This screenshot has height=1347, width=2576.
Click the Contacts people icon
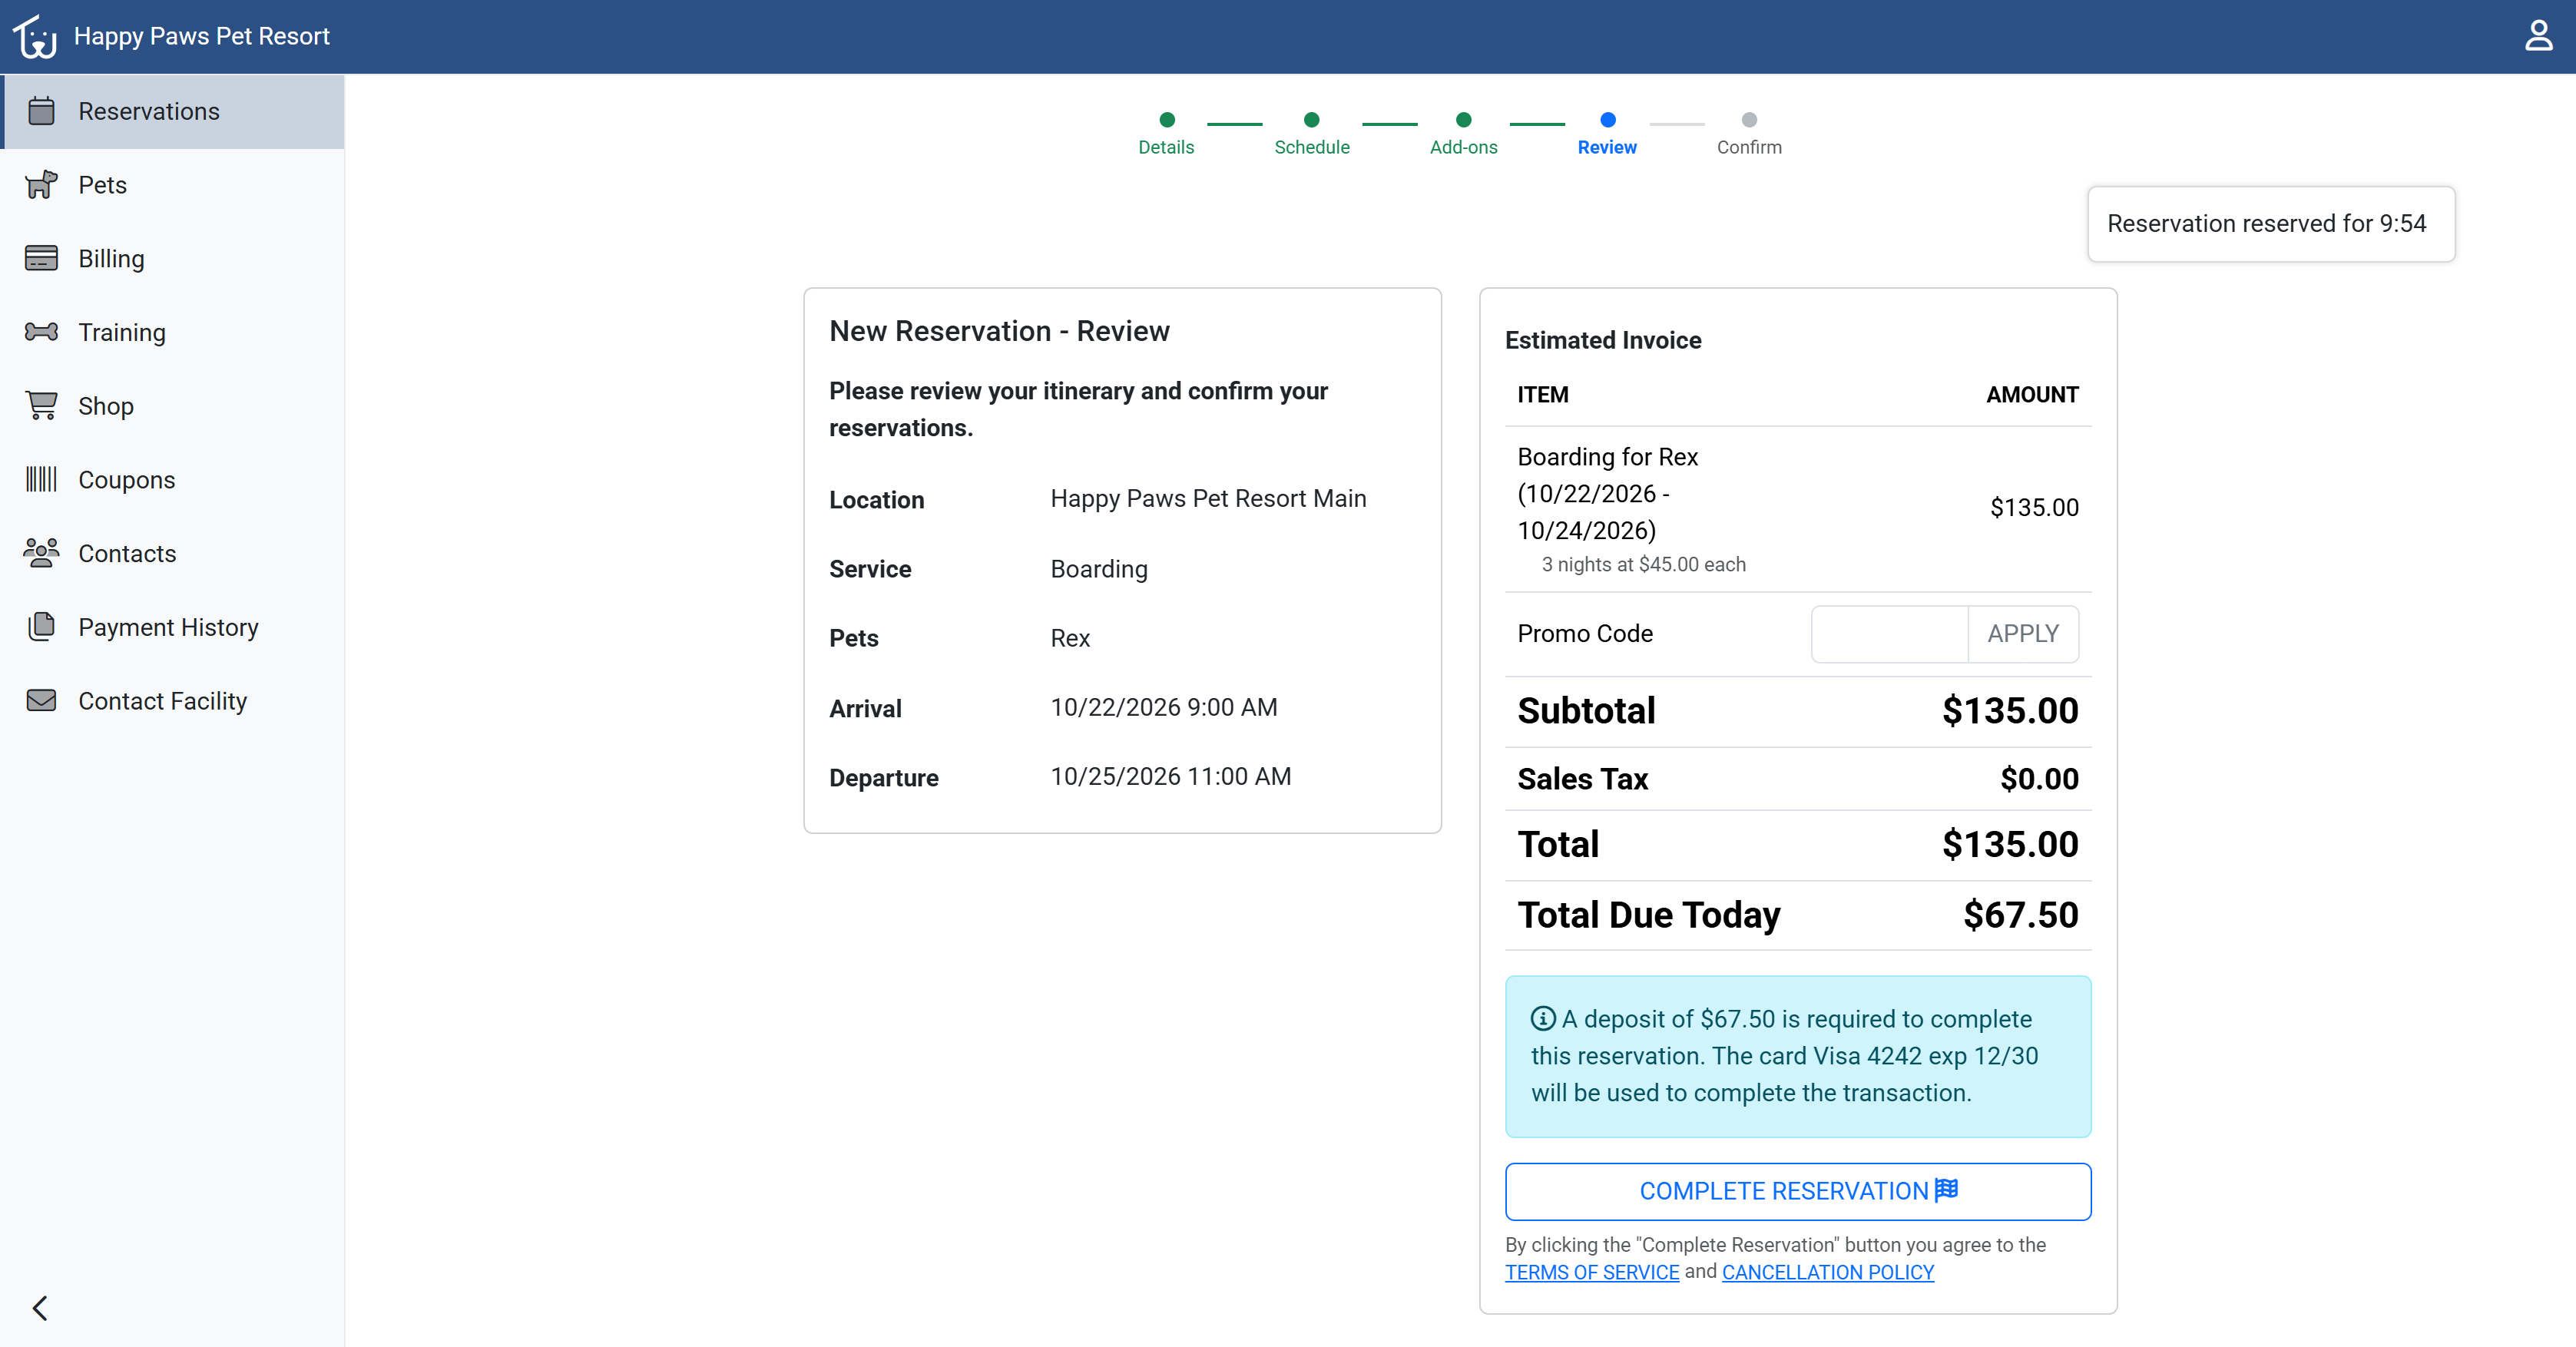pos(41,553)
